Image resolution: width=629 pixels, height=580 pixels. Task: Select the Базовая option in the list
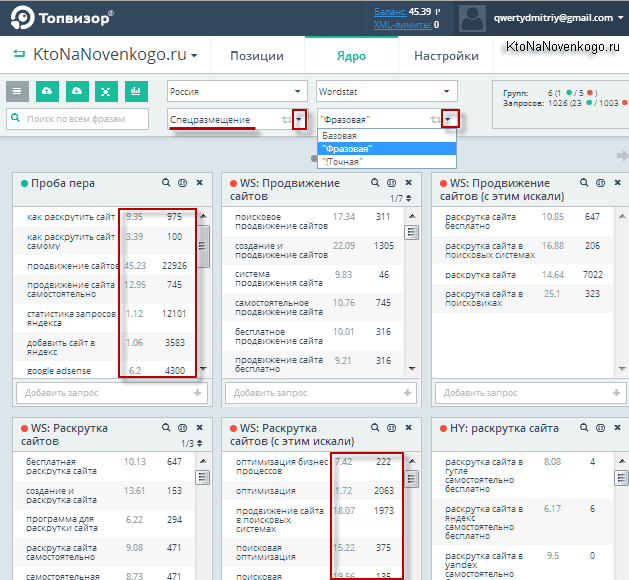(340, 135)
